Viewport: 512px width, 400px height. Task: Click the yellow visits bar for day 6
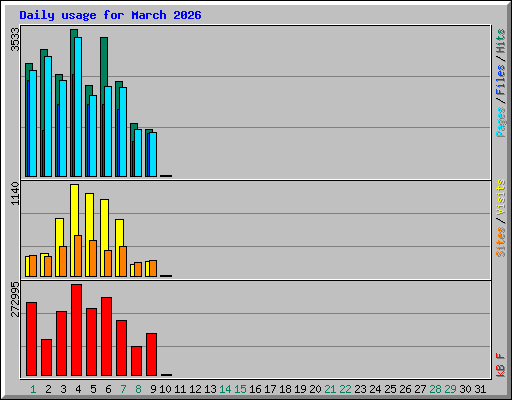point(105,225)
